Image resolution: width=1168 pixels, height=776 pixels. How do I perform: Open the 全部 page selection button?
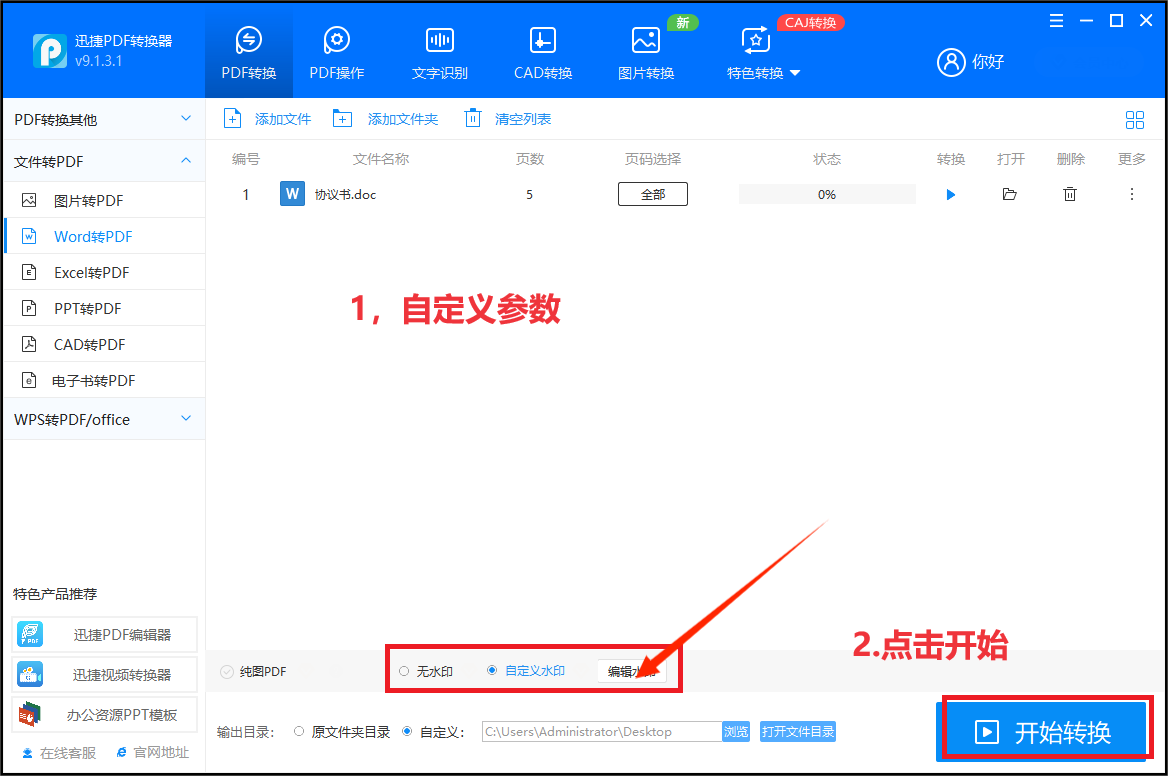[653, 194]
